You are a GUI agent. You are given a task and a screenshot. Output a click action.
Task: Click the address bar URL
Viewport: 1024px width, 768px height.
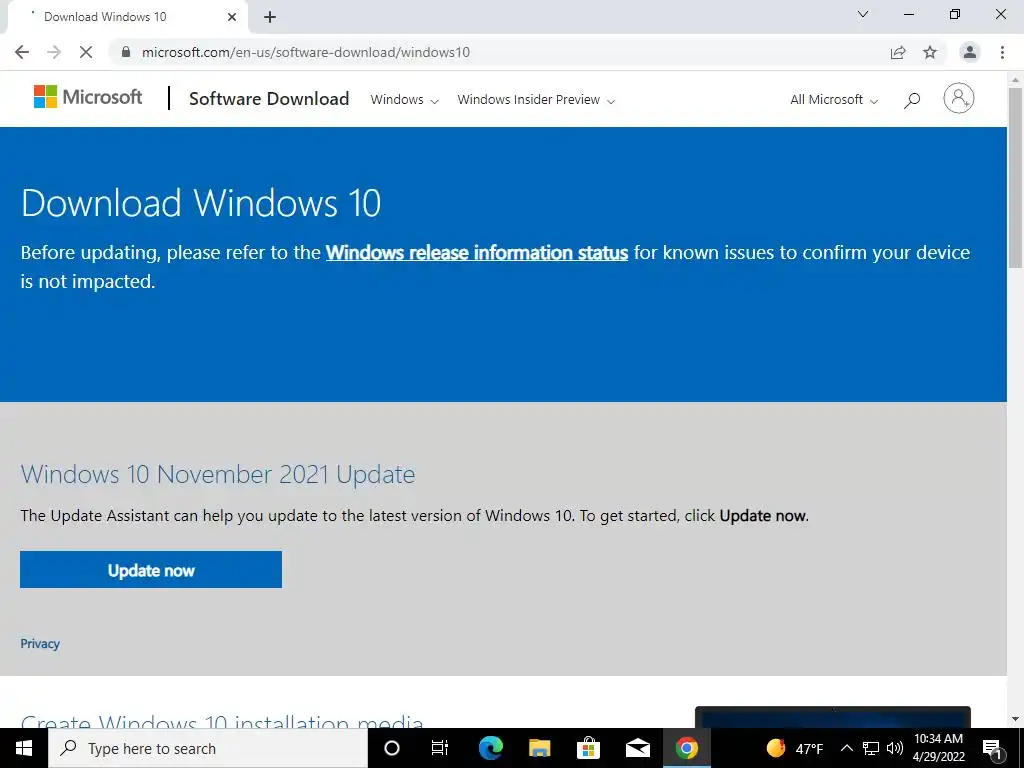coord(306,52)
